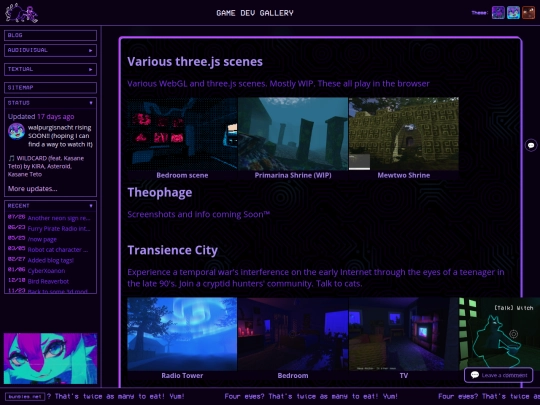Open the '/now page' recent post

pyautogui.click(x=42, y=239)
